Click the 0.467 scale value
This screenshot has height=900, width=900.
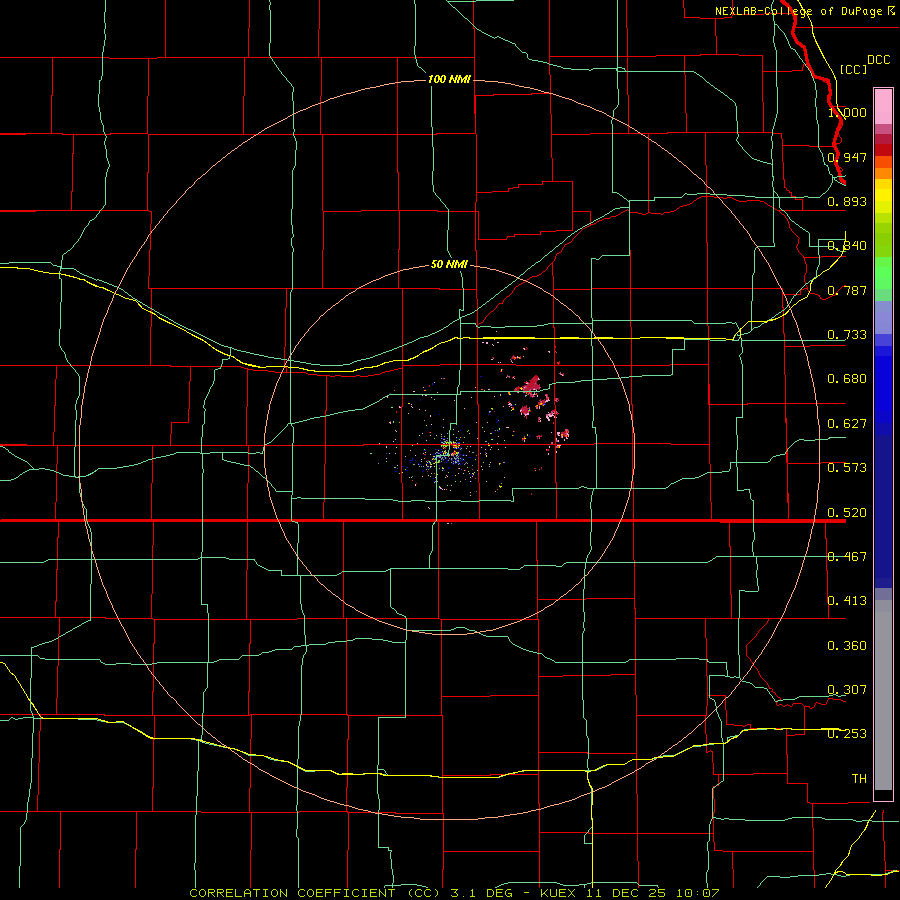click(847, 557)
